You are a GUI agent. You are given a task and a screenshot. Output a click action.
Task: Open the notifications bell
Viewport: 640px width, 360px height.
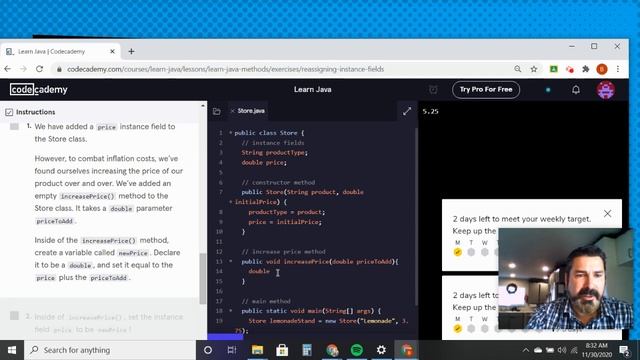(x=576, y=90)
